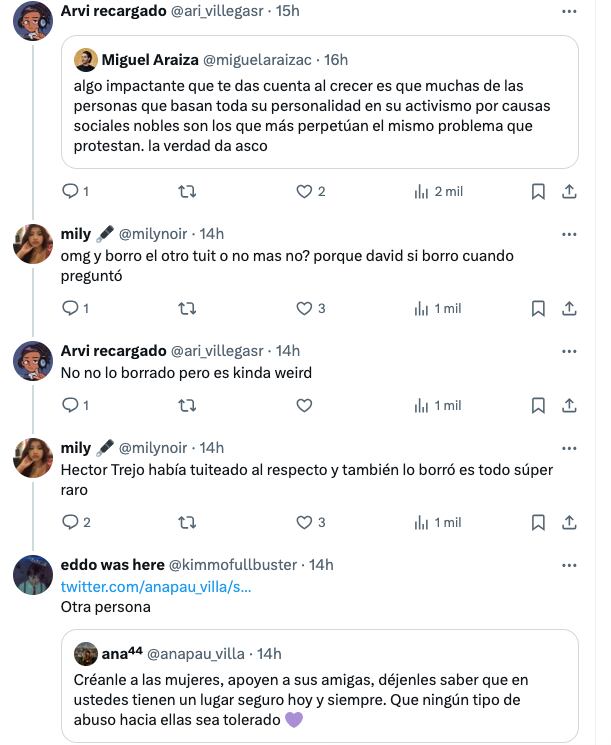The height and width of the screenshot is (745, 611).
Task: Like mily's tweet about david borro
Action: [x=305, y=308]
